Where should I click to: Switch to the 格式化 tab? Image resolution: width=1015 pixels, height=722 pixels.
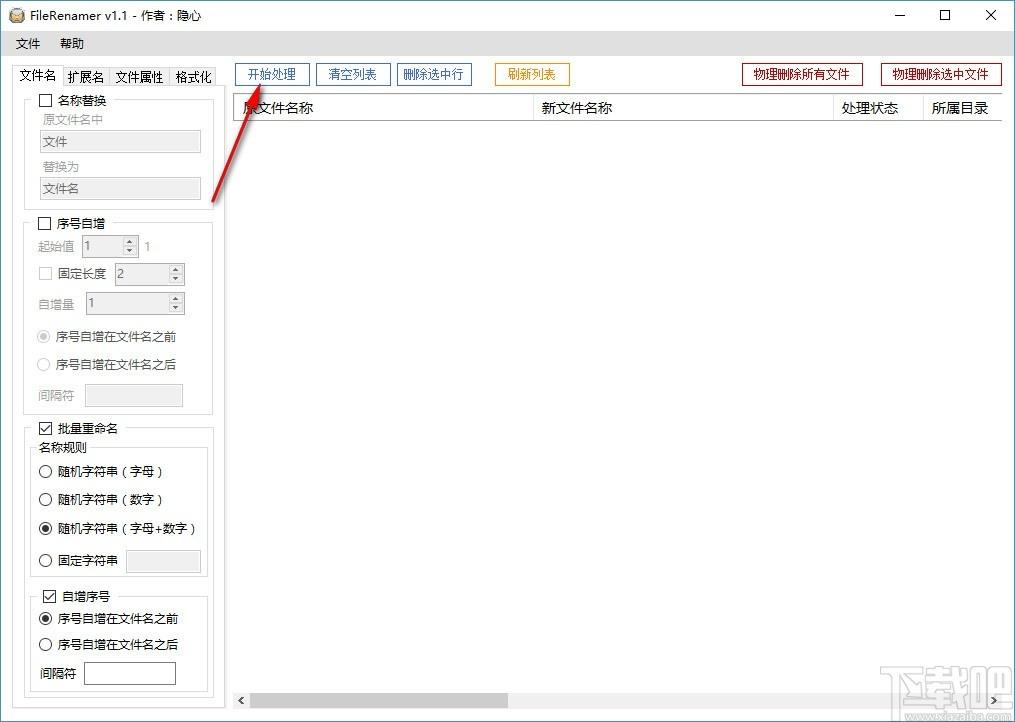pos(193,76)
